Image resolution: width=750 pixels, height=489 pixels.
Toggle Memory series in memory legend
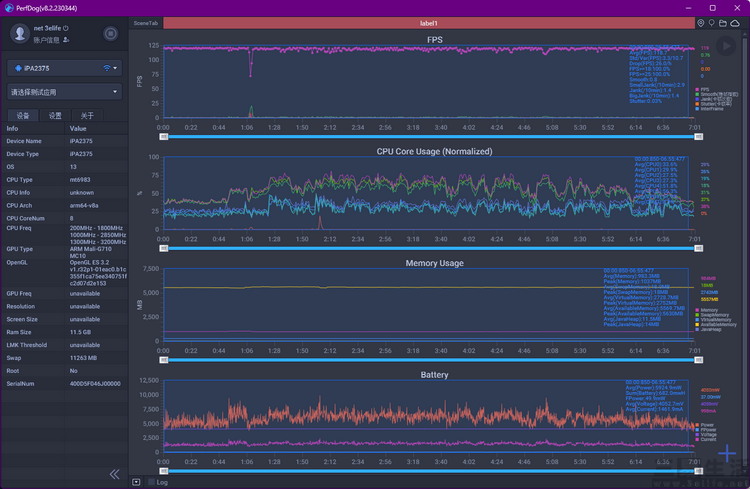706,310
